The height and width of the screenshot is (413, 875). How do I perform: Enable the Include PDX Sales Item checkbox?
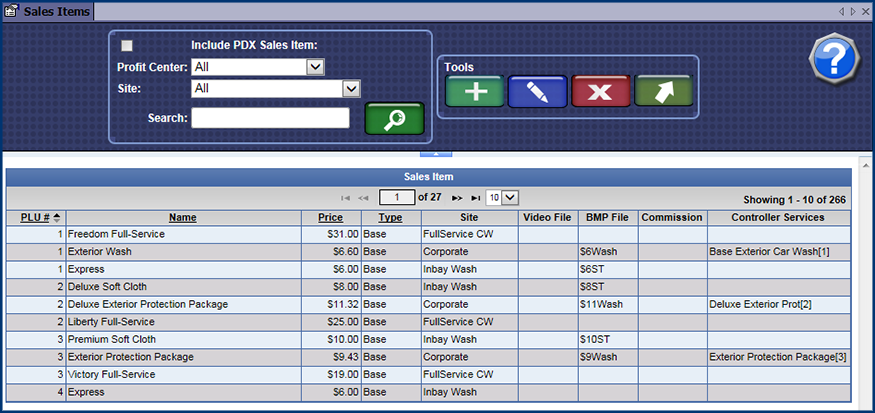point(127,45)
